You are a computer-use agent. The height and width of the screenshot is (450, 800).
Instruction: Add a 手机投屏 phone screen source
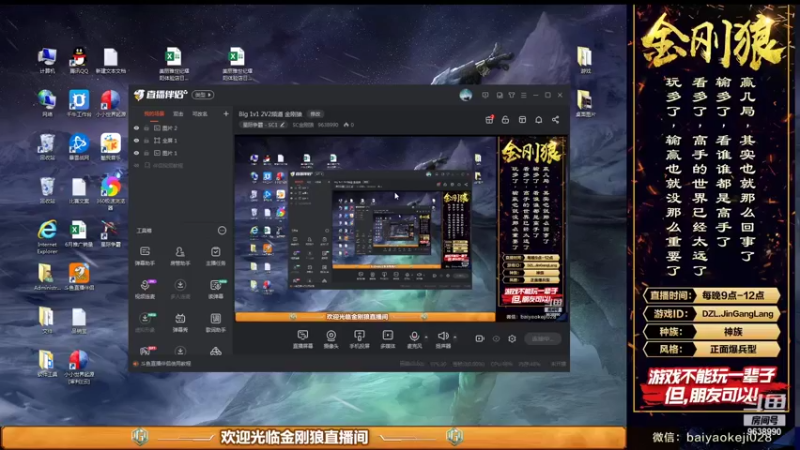[359, 339]
